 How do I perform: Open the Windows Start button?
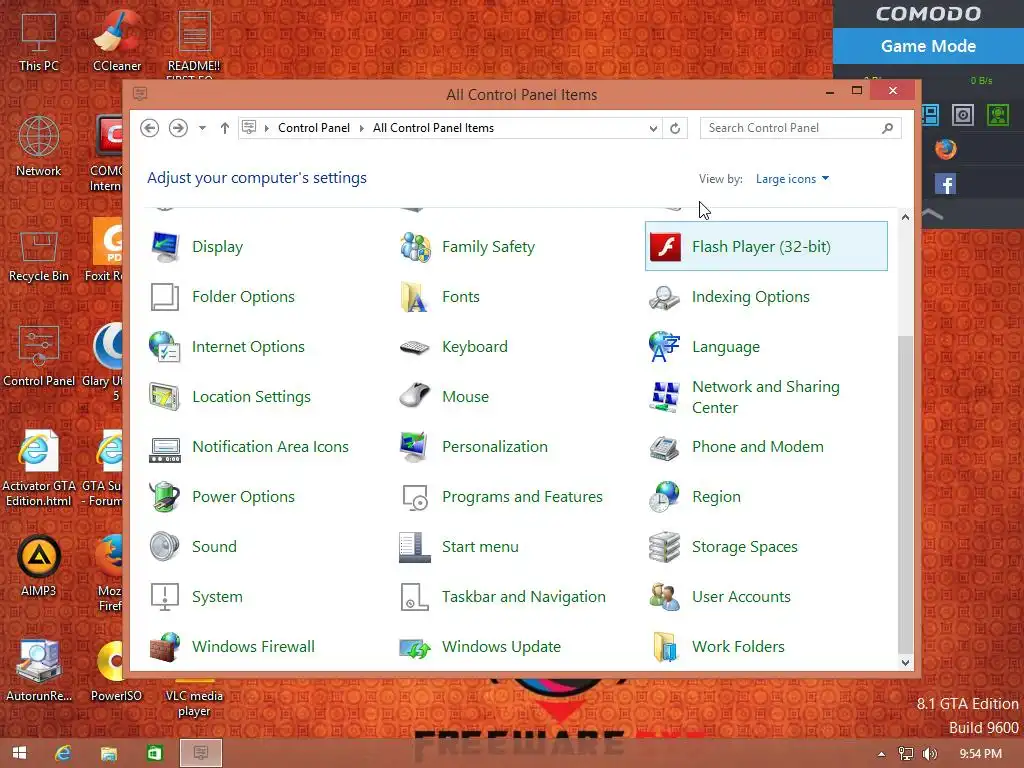point(20,753)
